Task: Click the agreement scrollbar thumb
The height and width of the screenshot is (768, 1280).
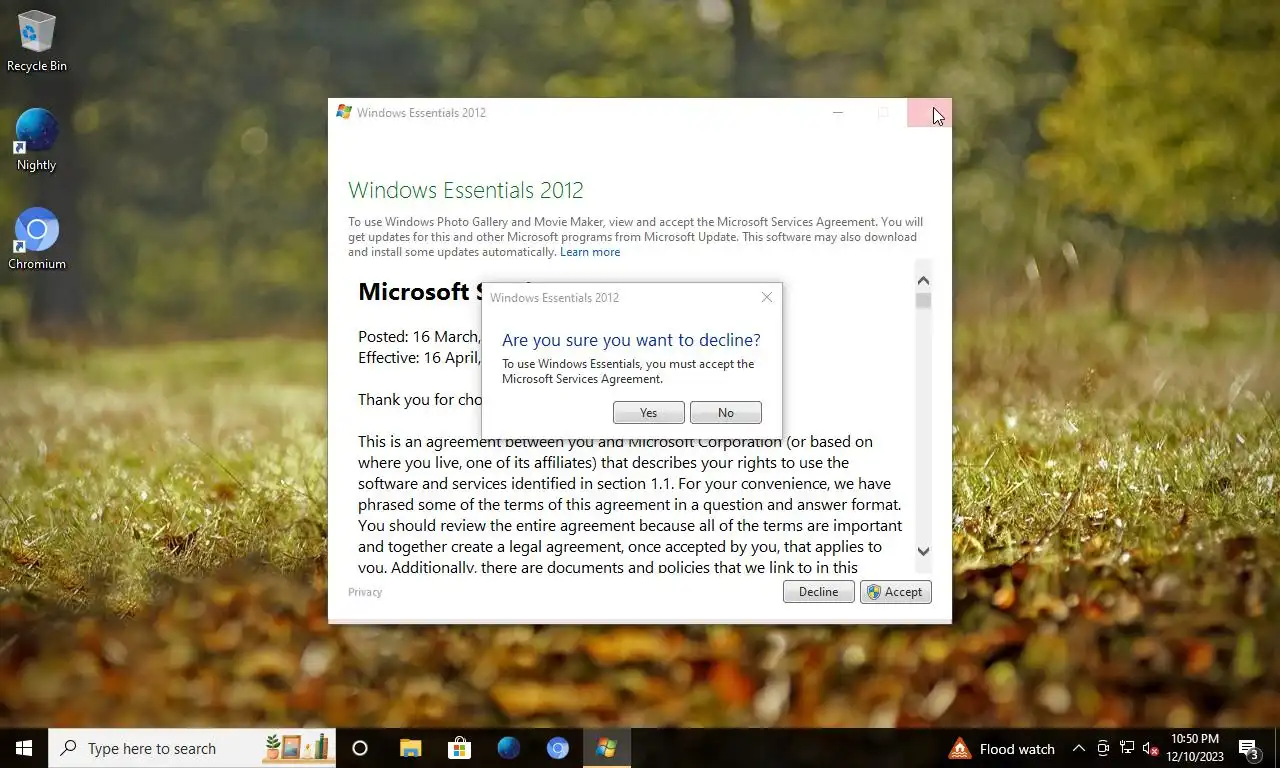Action: (x=923, y=300)
